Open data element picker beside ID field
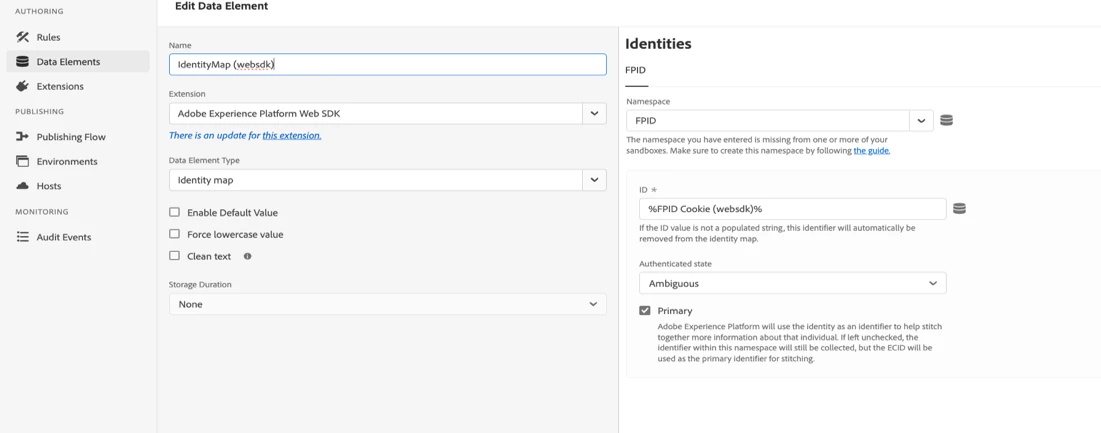This screenshot has width=1101, height=433. click(959, 209)
